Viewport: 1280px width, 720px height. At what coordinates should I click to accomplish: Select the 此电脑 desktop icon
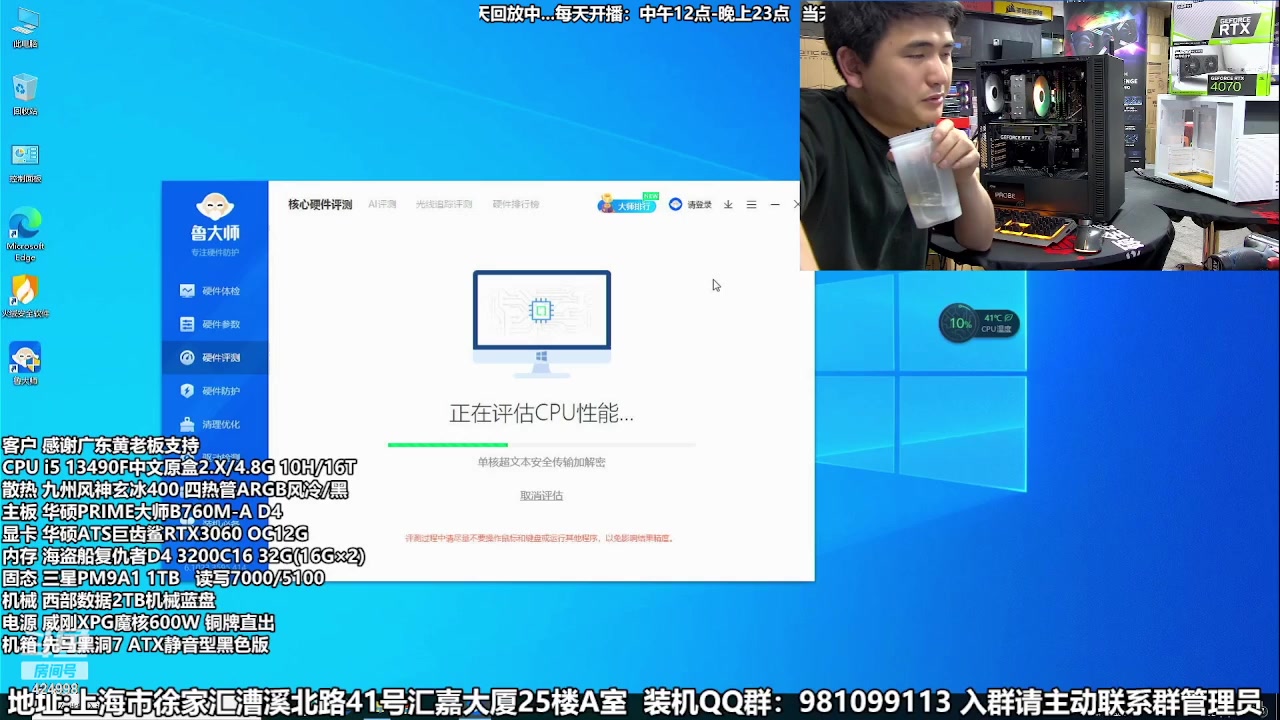coord(25,28)
